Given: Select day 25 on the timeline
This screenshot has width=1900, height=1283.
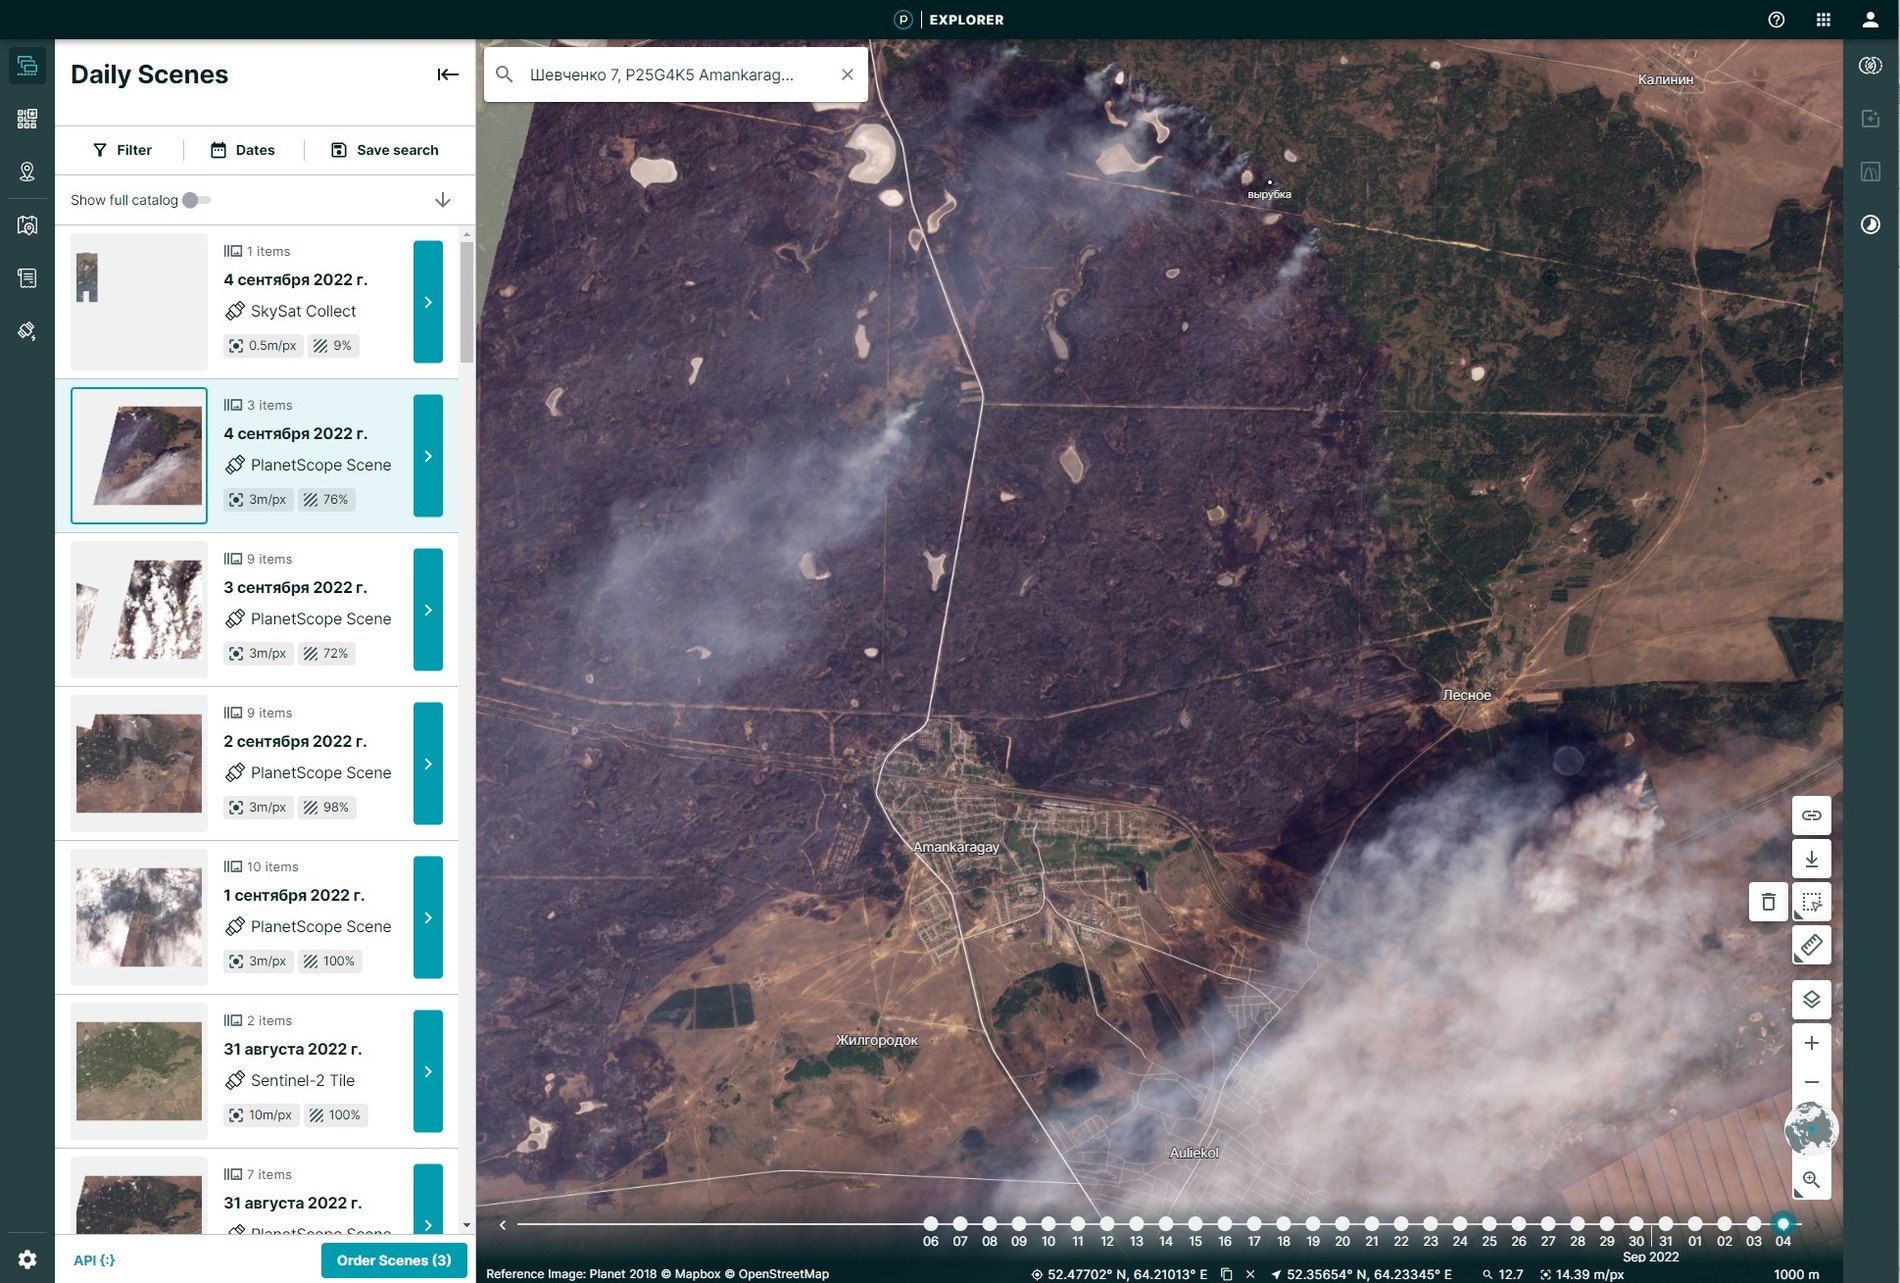Looking at the screenshot, I should point(1489,1224).
